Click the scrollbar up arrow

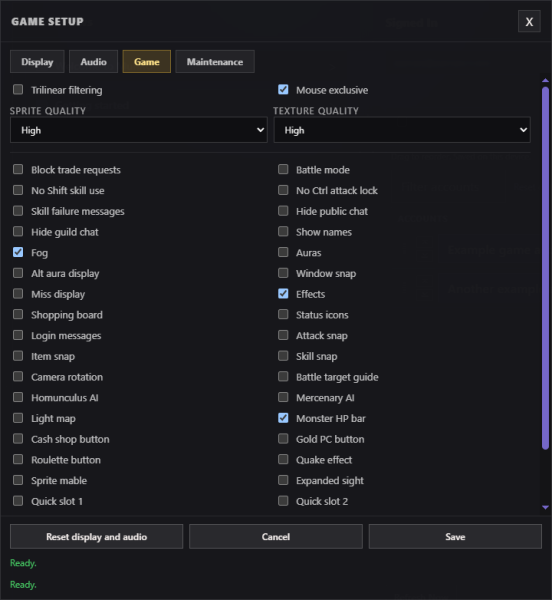pos(545,80)
